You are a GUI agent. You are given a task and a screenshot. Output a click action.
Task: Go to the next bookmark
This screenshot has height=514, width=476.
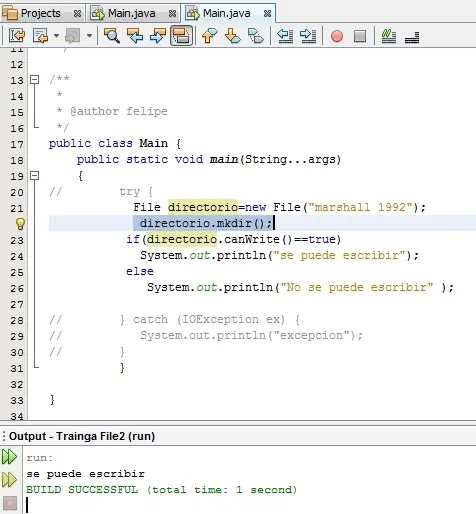click(233, 35)
